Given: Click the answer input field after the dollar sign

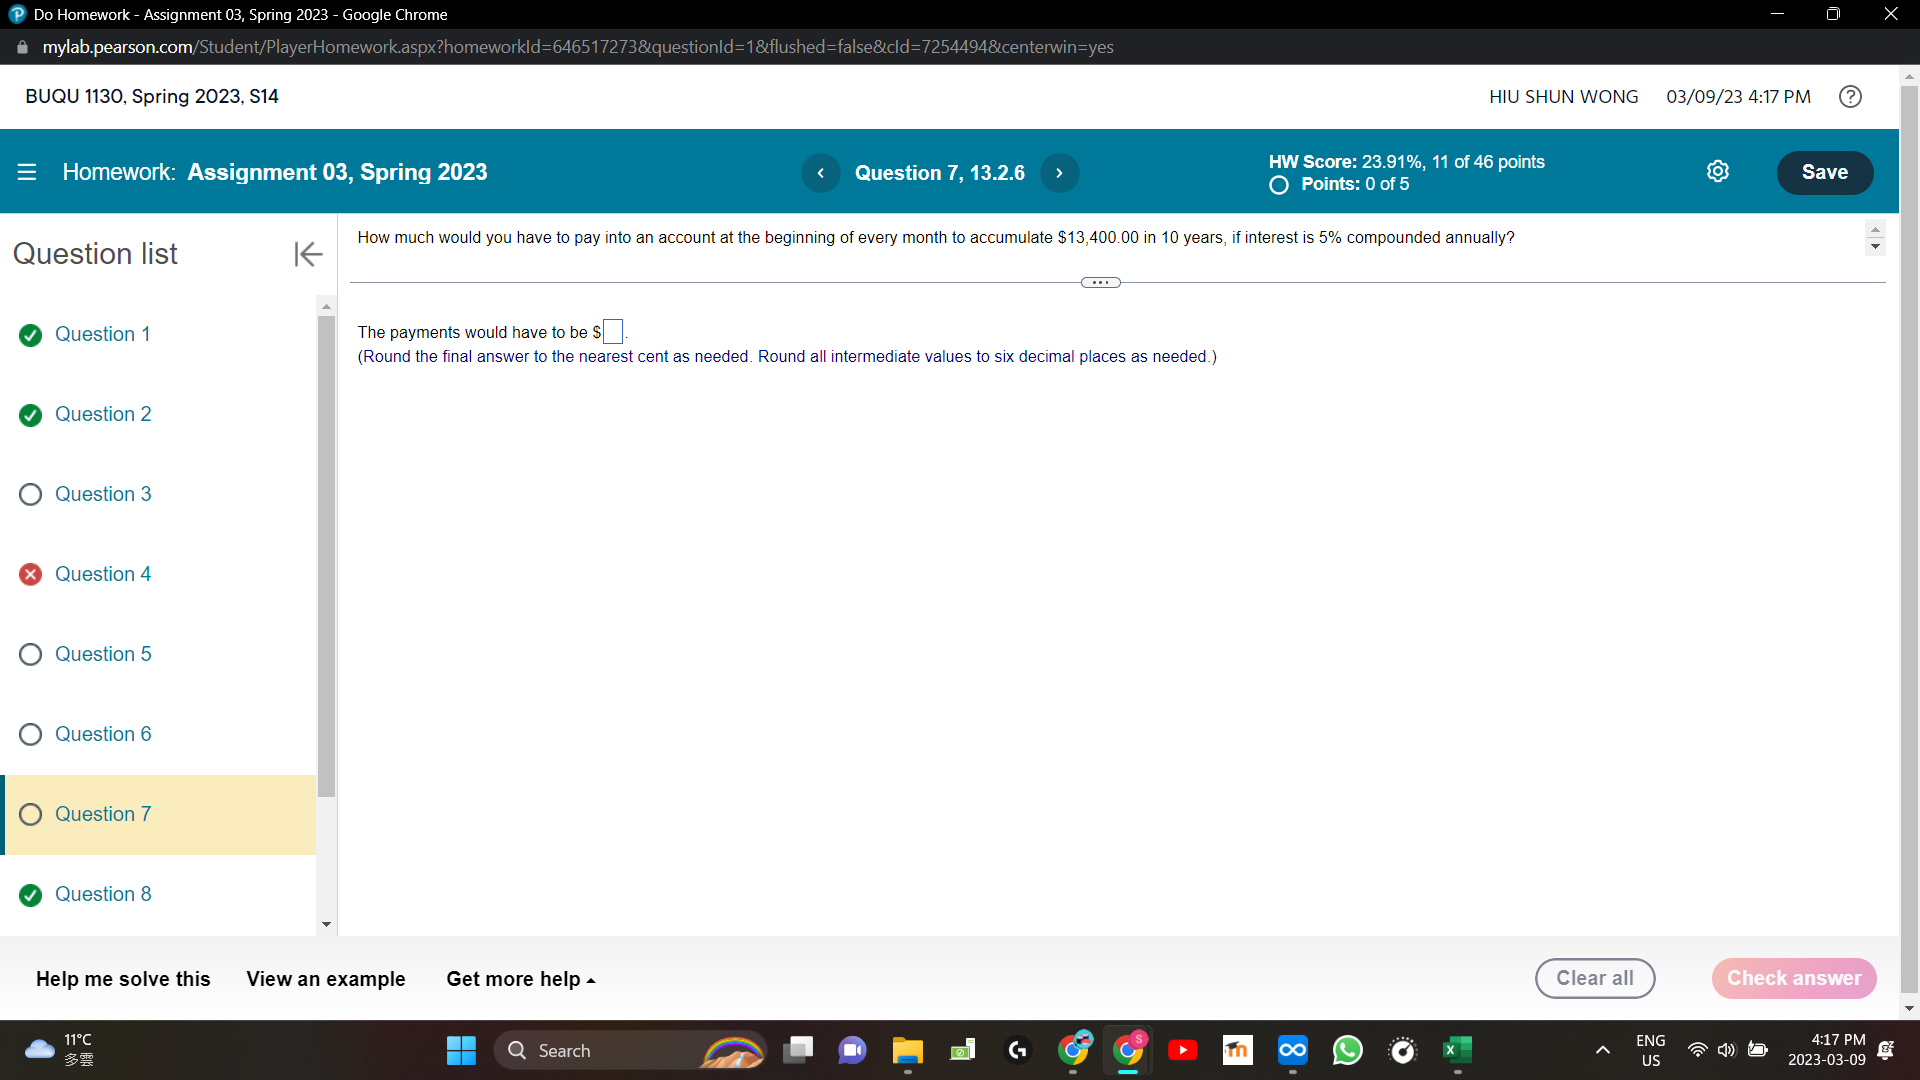Looking at the screenshot, I should (x=613, y=331).
